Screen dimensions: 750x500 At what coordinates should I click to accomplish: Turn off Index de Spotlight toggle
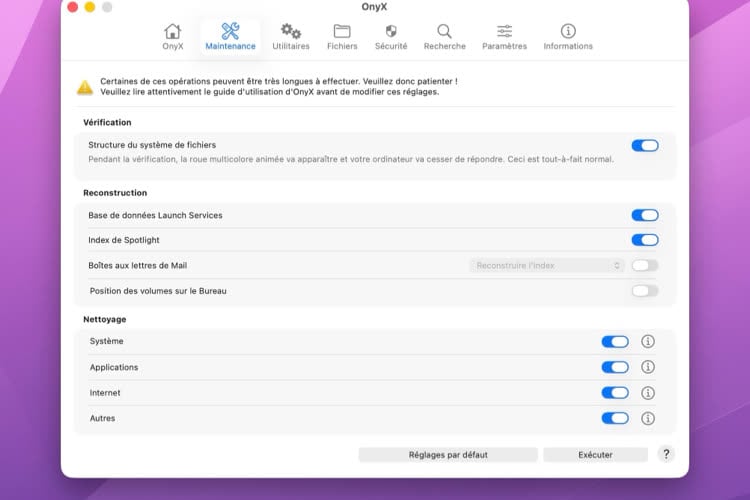(645, 240)
